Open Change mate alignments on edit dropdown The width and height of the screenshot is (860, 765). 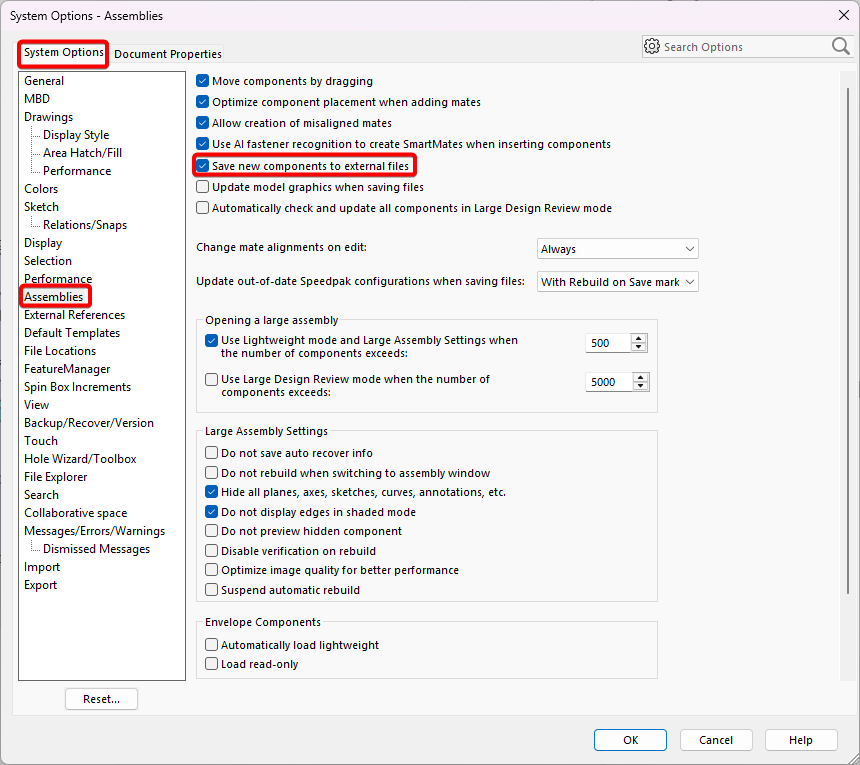(618, 249)
